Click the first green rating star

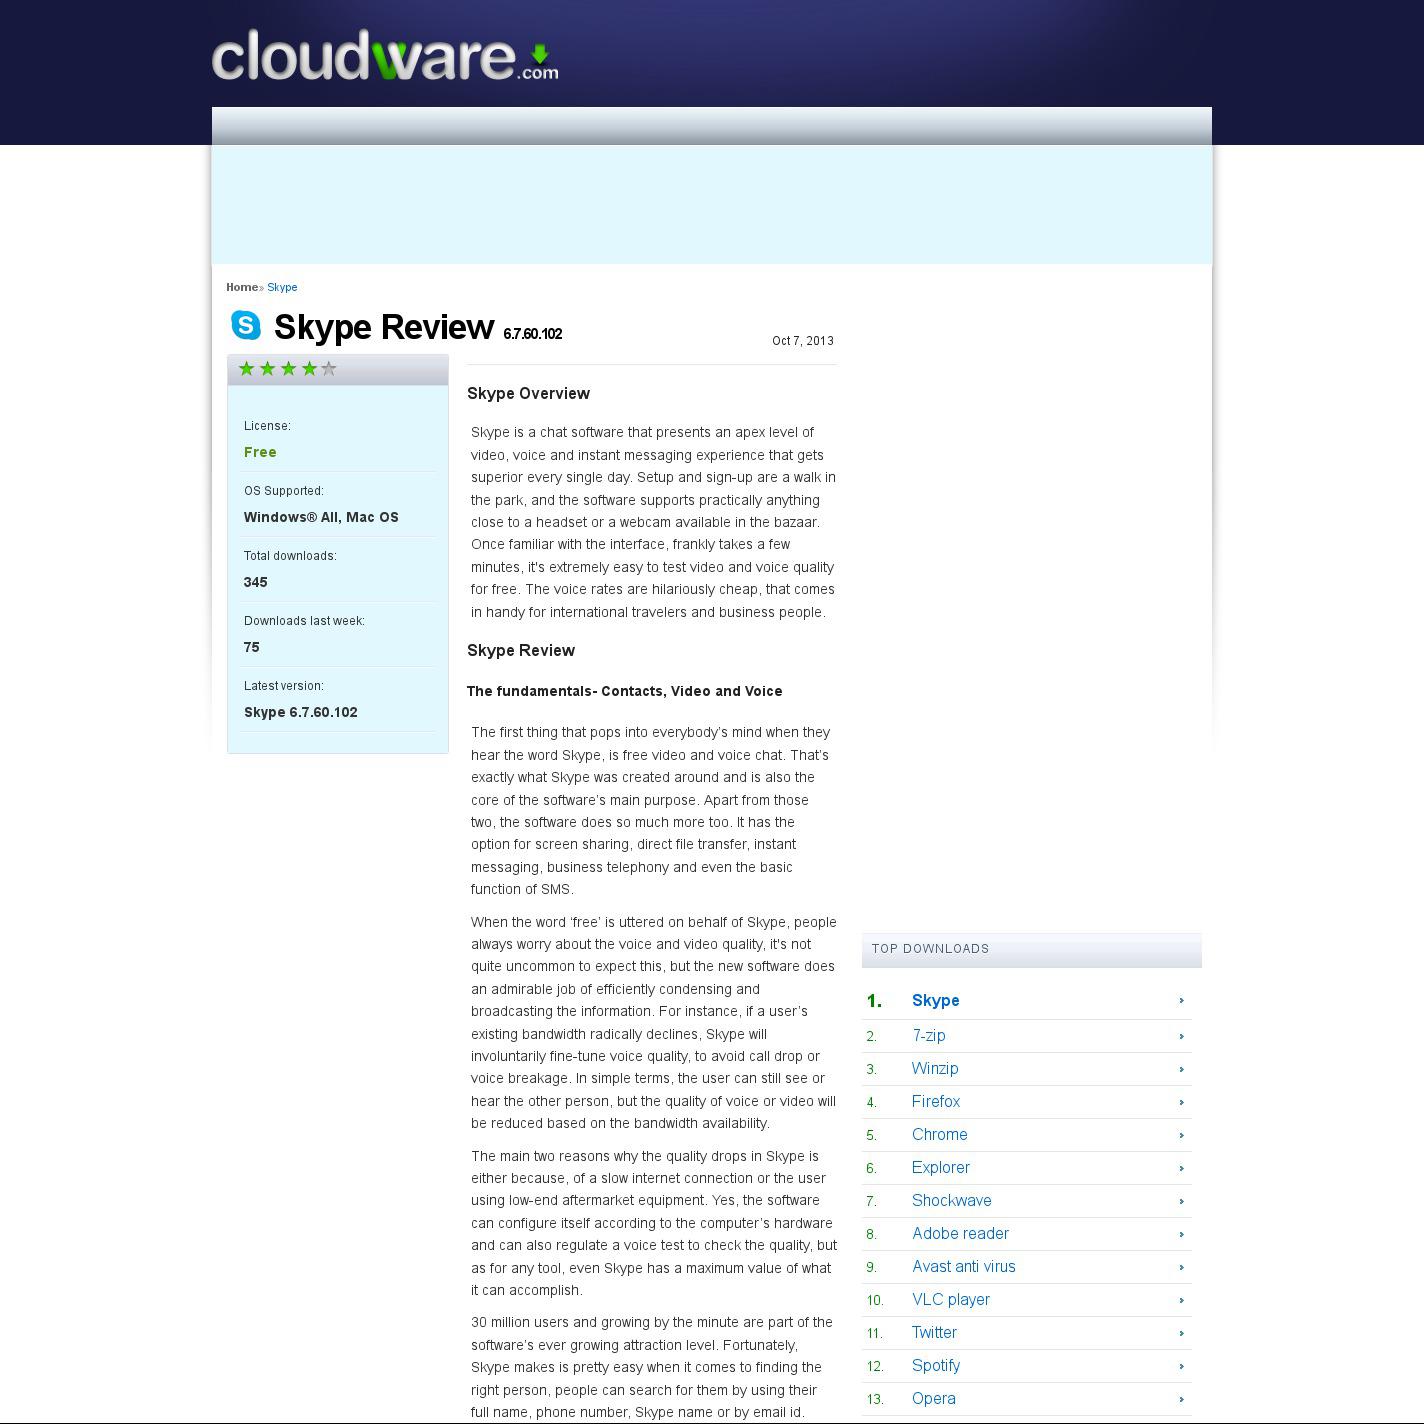point(247,369)
